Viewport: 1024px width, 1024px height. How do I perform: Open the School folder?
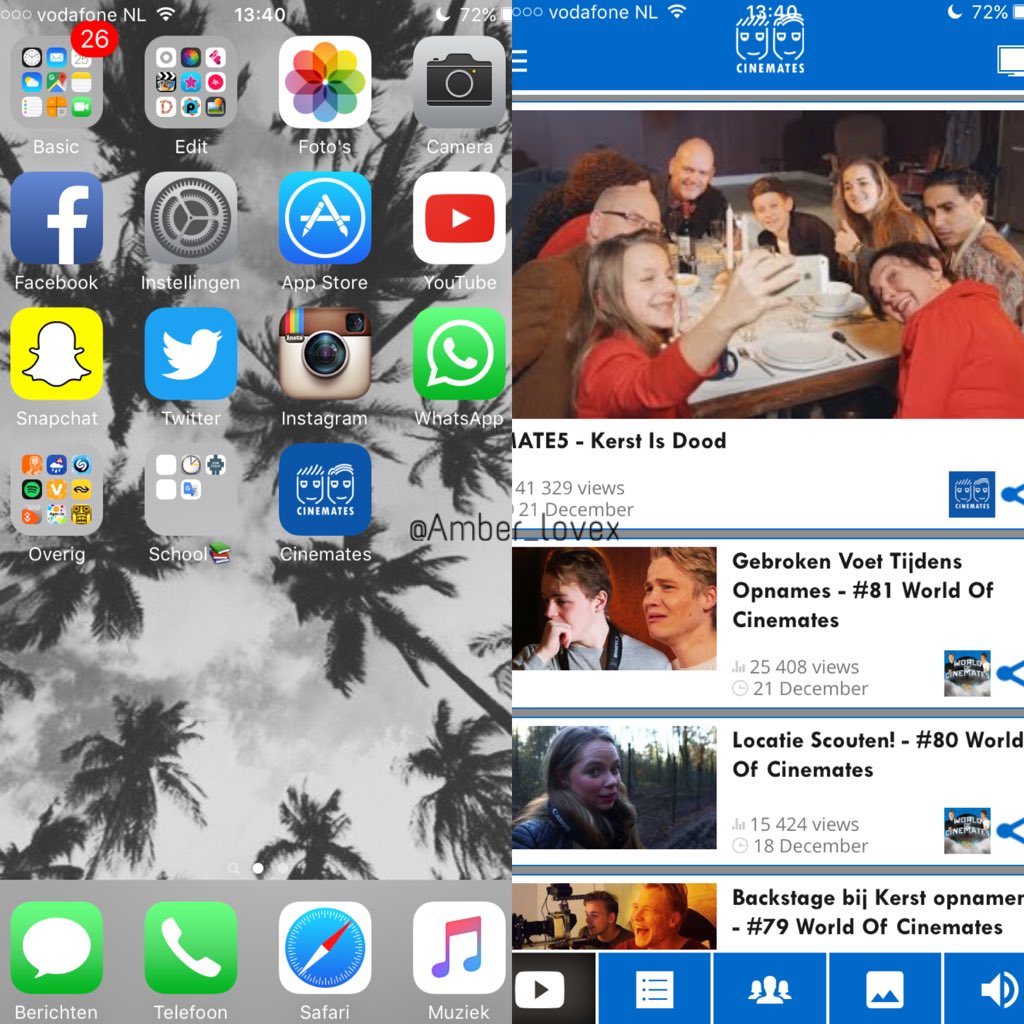[x=191, y=490]
